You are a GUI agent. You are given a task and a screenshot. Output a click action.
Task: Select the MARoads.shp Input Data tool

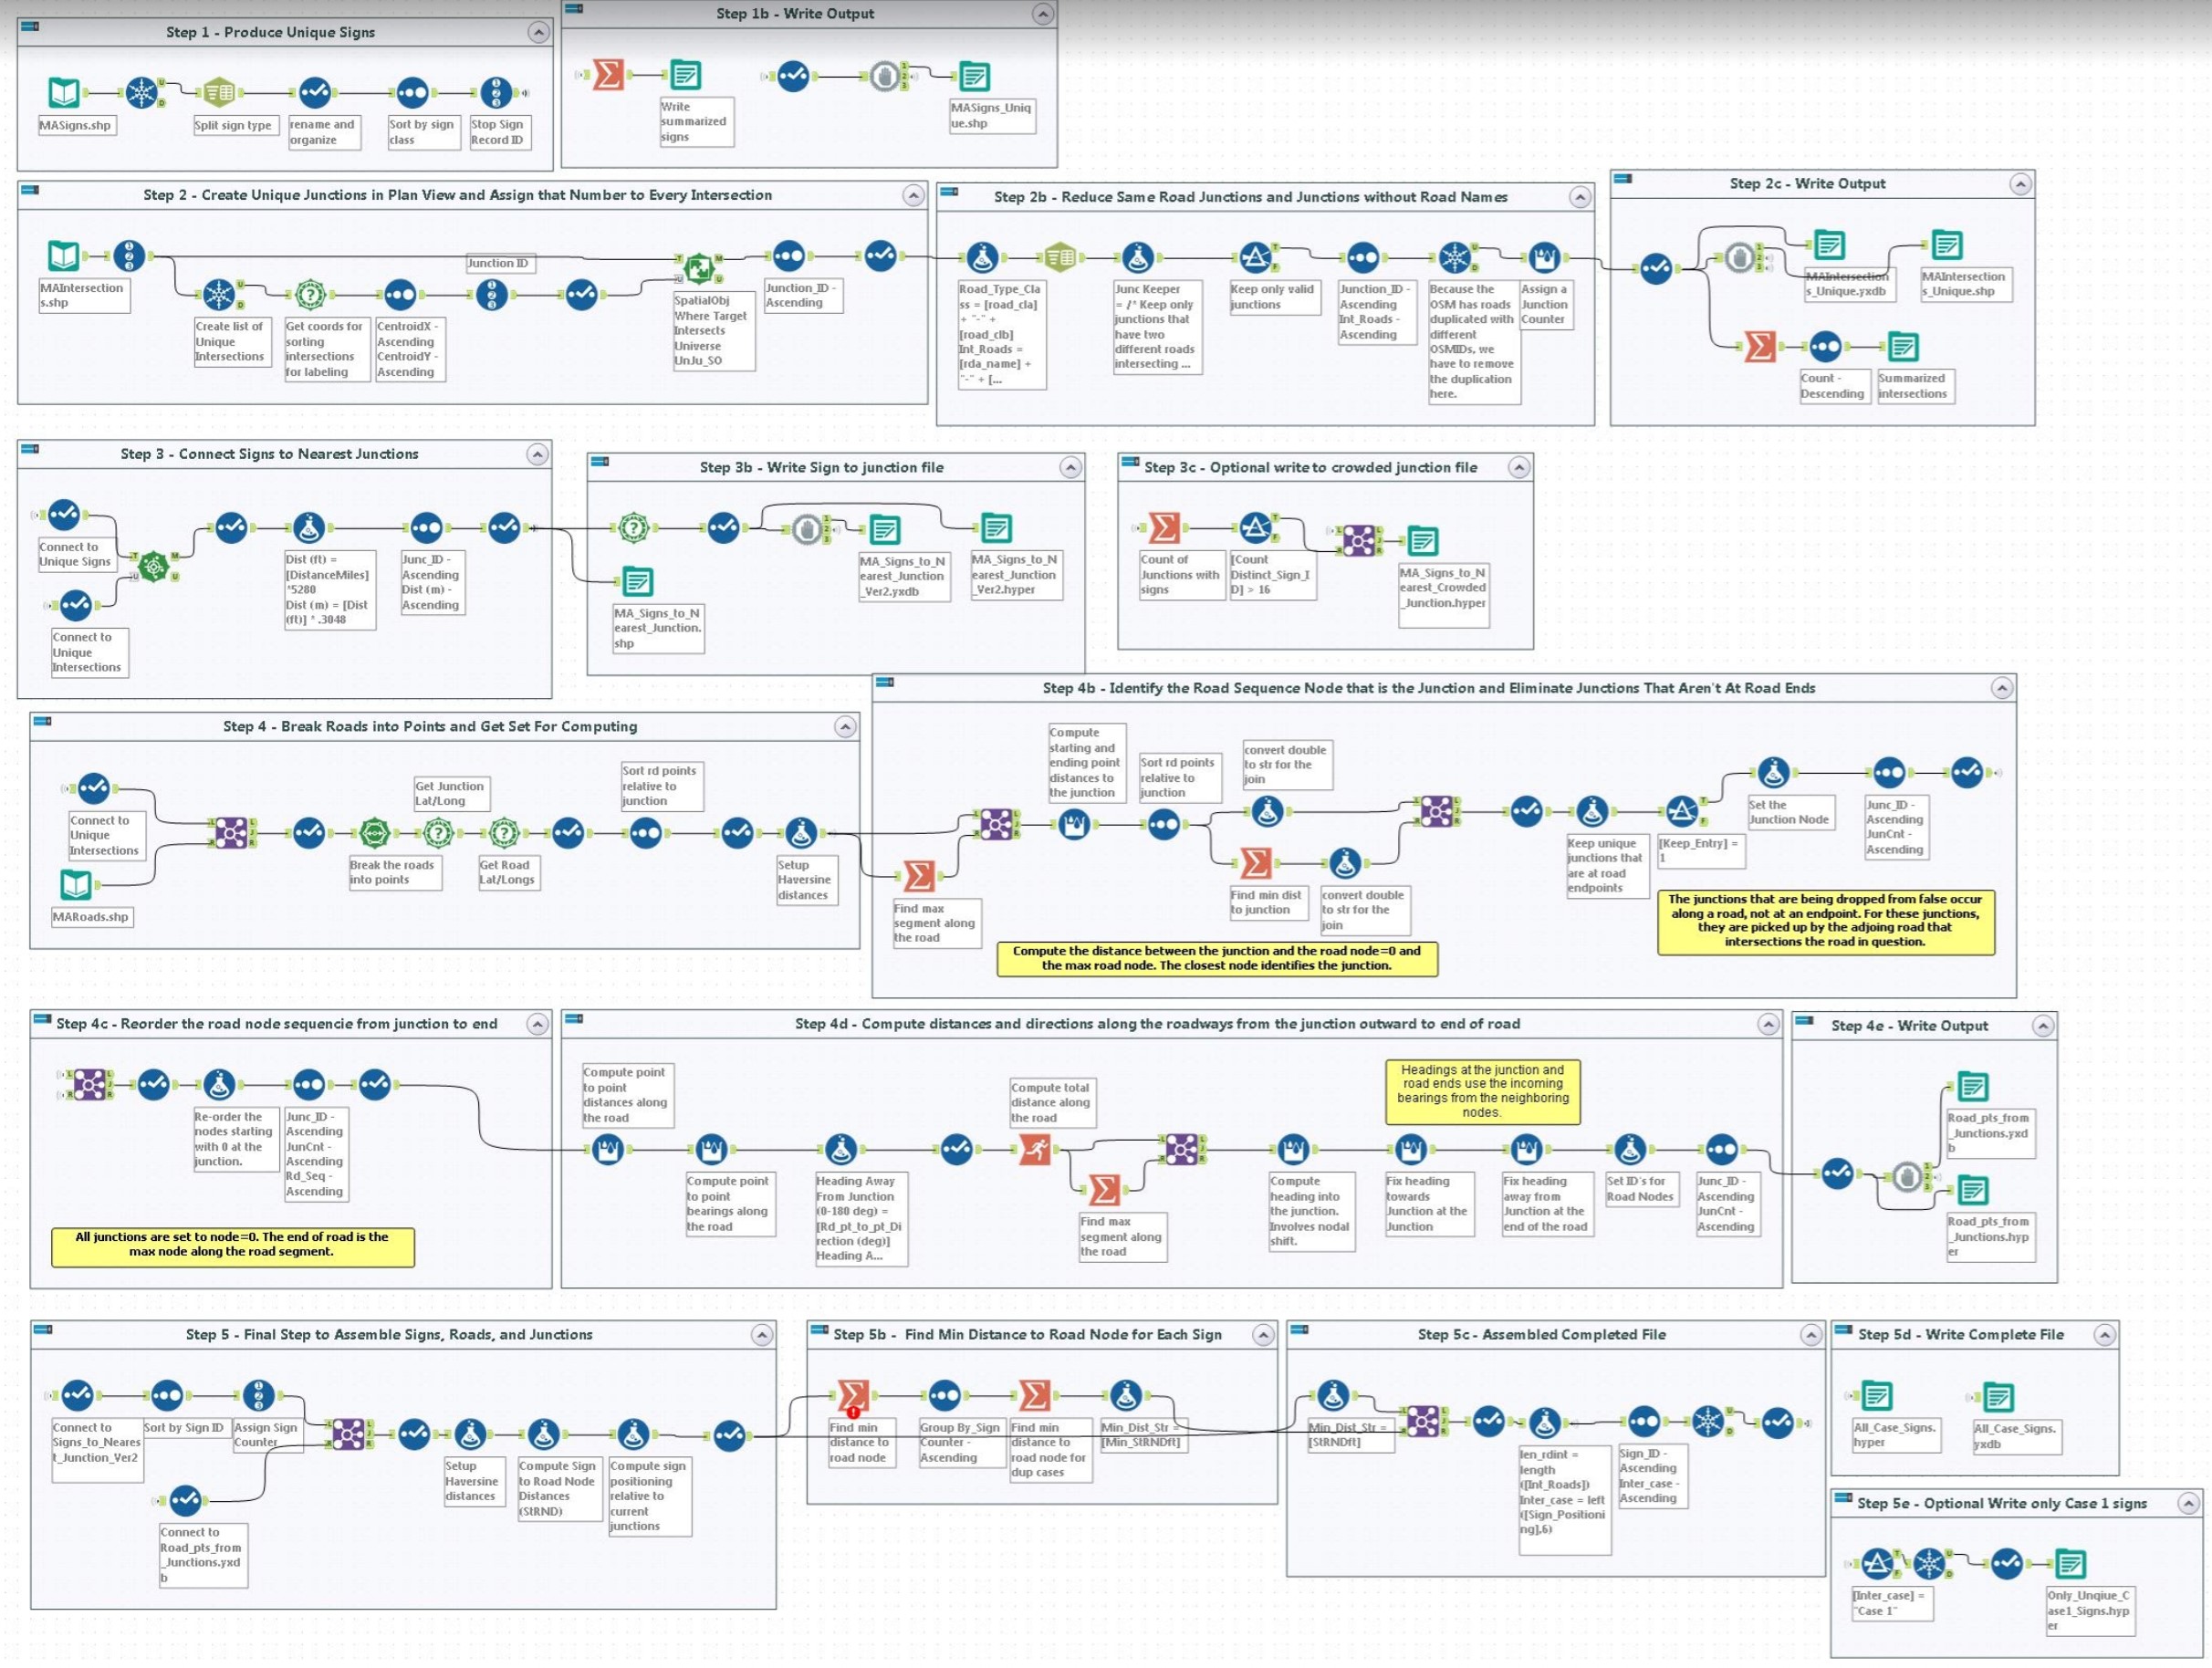76,885
